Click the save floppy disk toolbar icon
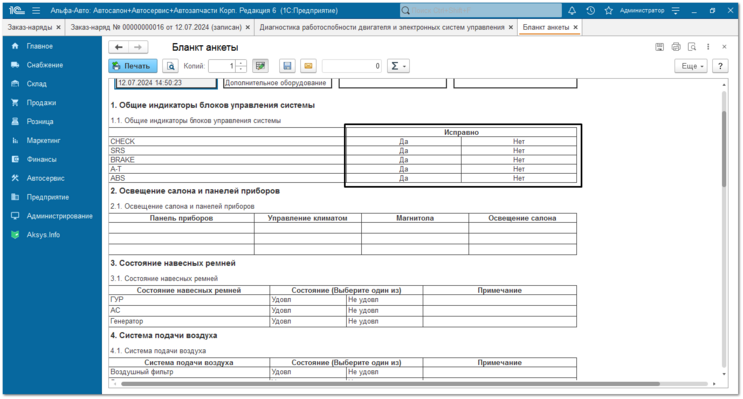The height and width of the screenshot is (399, 743). 287,66
